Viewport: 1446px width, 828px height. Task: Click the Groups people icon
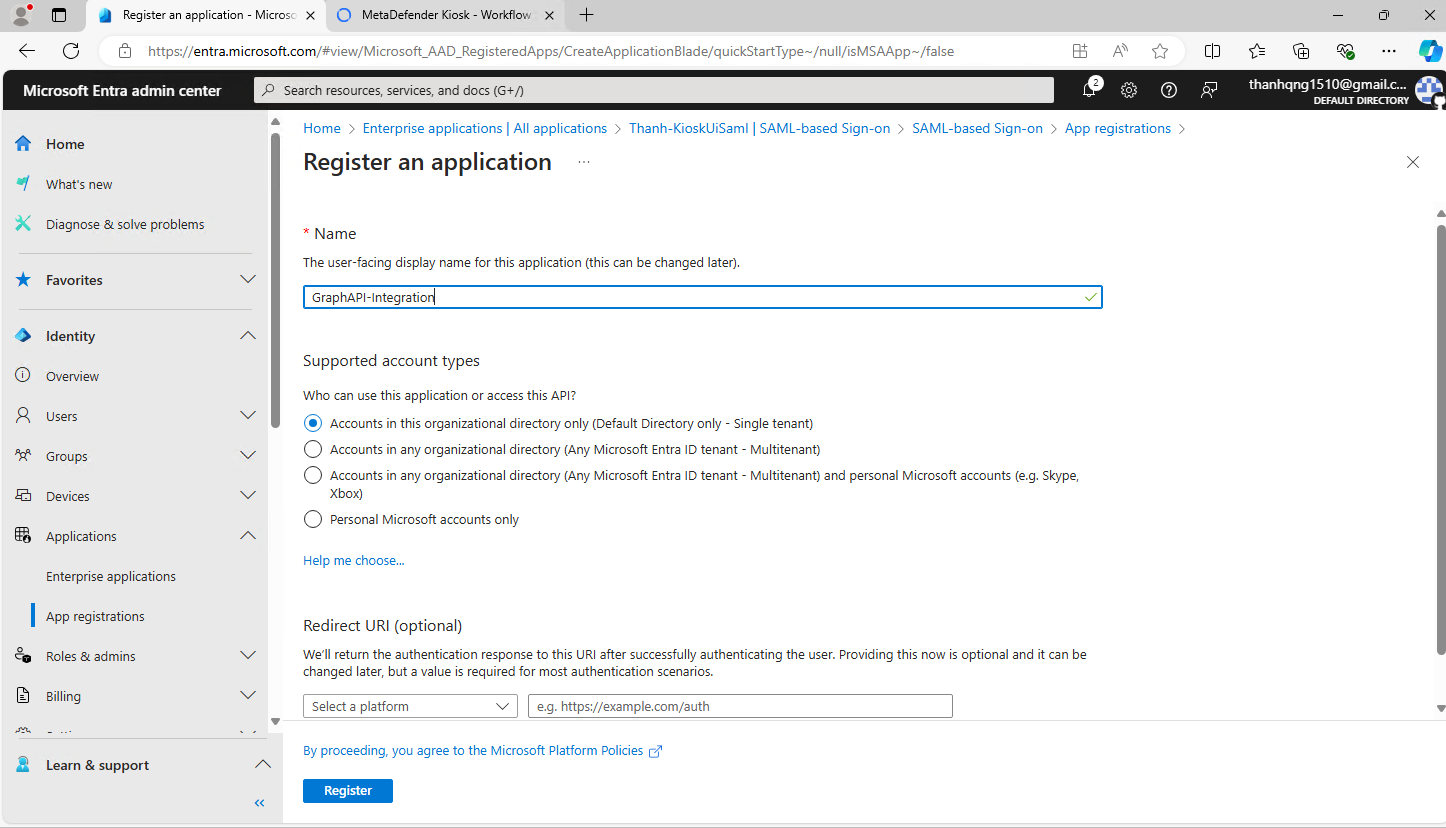23,456
